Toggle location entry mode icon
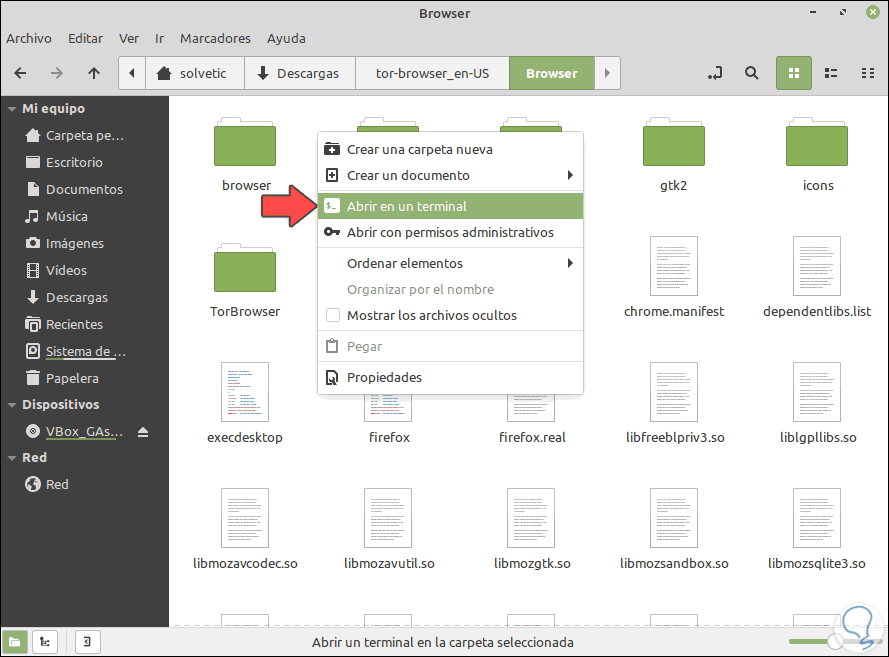This screenshot has width=889, height=657. tap(715, 73)
